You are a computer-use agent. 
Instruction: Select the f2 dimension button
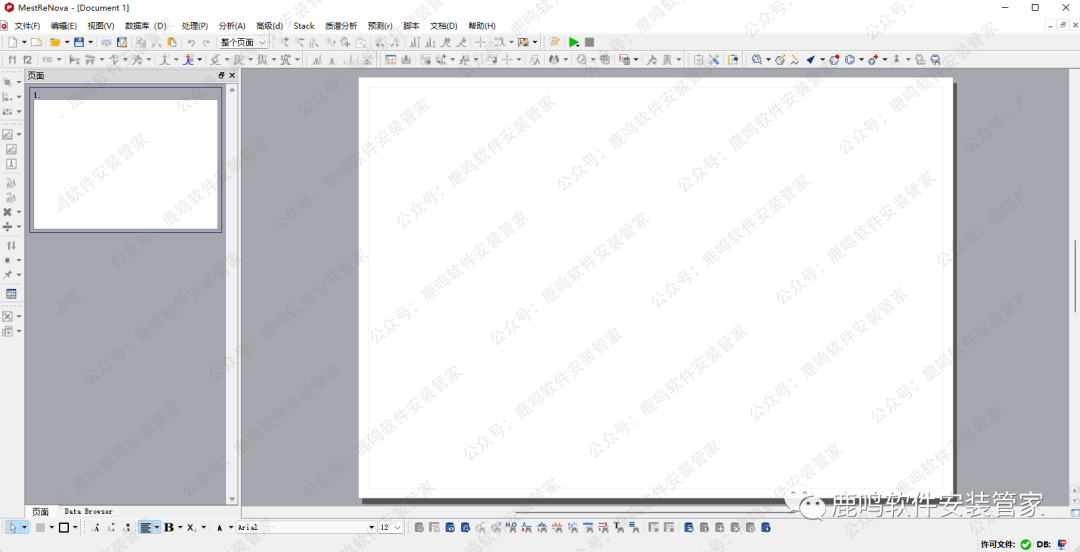(x=28, y=60)
